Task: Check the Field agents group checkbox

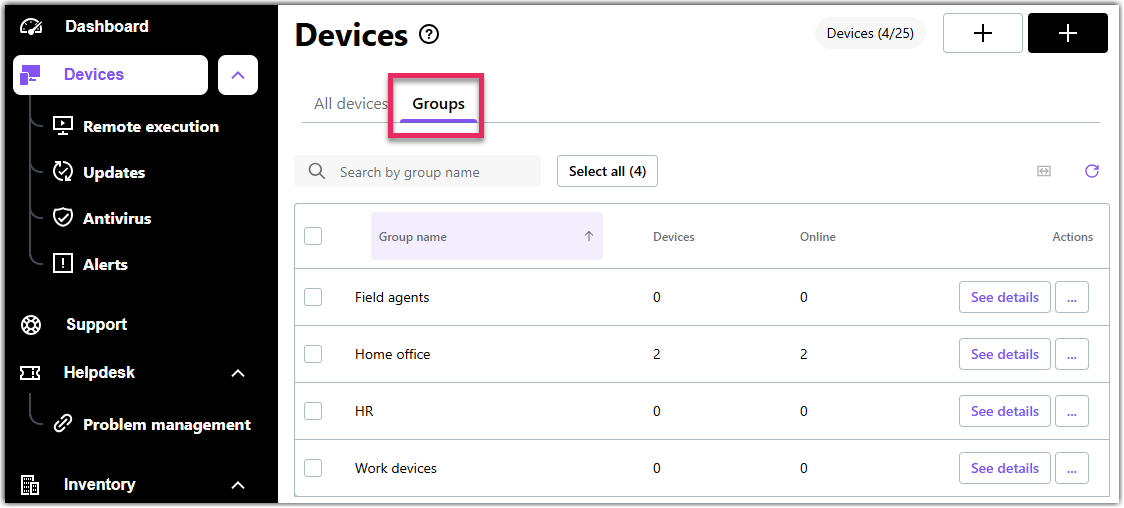Action: point(313,297)
